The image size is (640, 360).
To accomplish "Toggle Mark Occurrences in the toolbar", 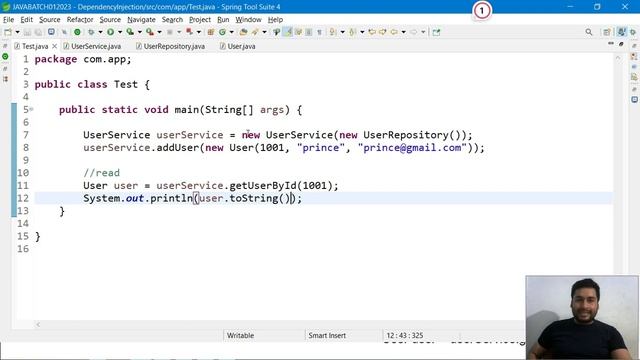I will point(288,32).
